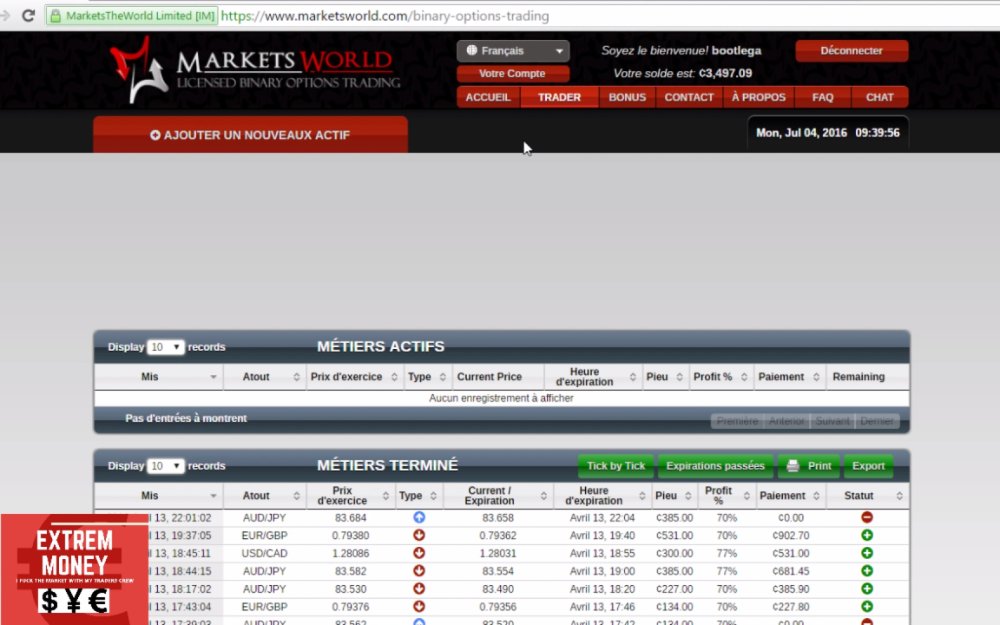Click the down arrow icon for AUD/JPY 83.530
This screenshot has height=625, width=1000.
click(419, 589)
